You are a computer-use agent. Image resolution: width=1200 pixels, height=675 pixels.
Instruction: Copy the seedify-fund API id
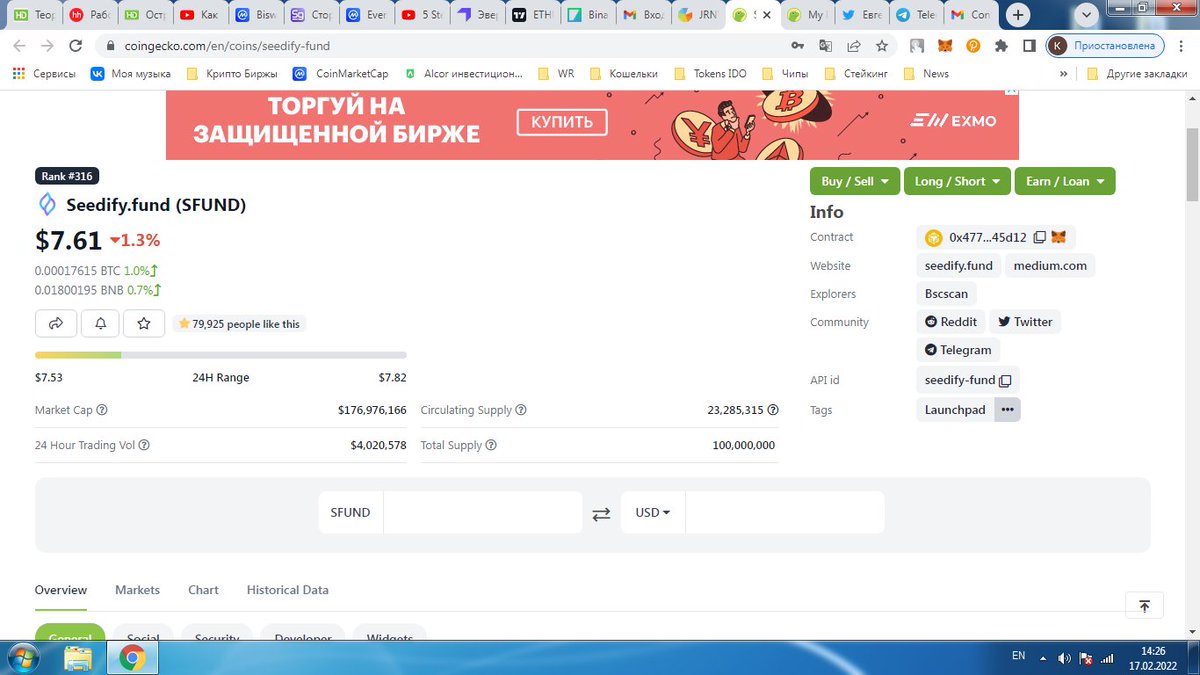[x=1006, y=380]
